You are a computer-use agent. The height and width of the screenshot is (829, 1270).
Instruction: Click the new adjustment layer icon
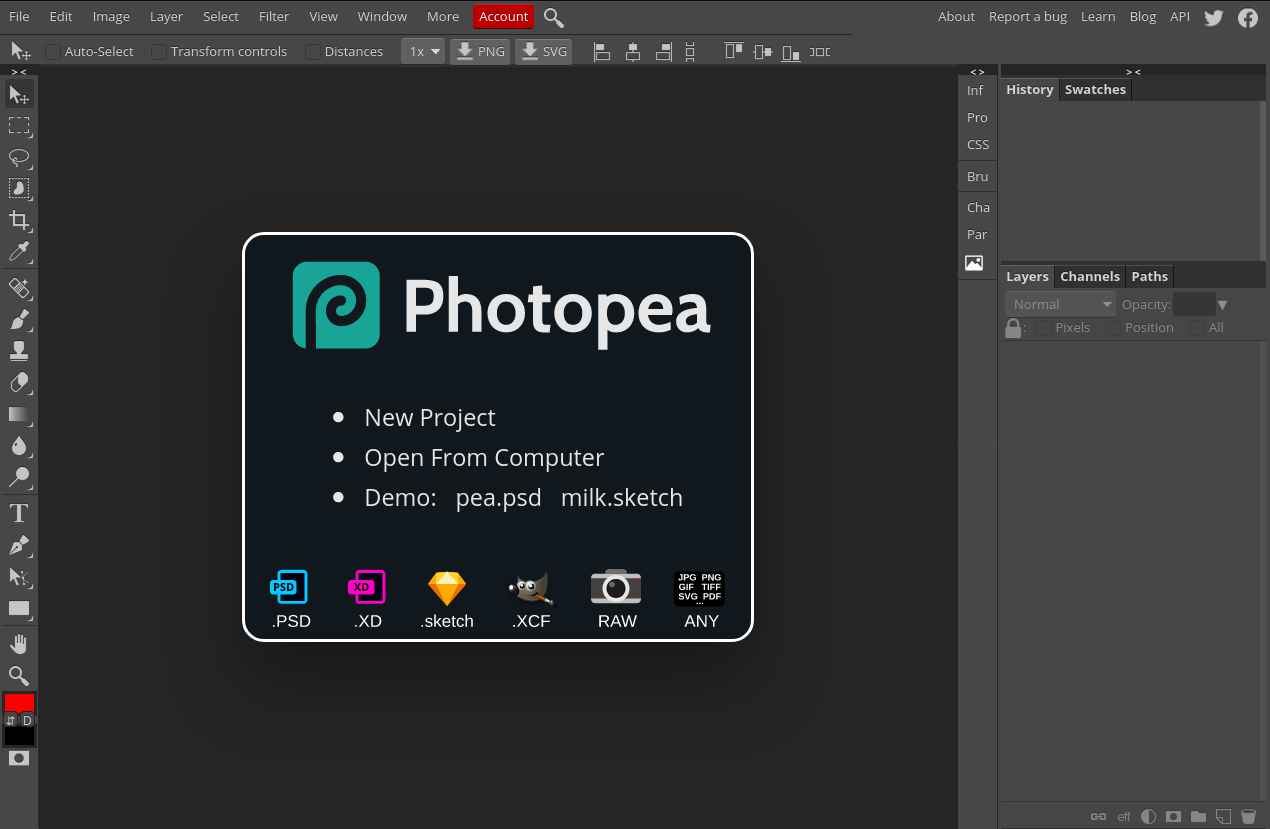[x=1148, y=816]
